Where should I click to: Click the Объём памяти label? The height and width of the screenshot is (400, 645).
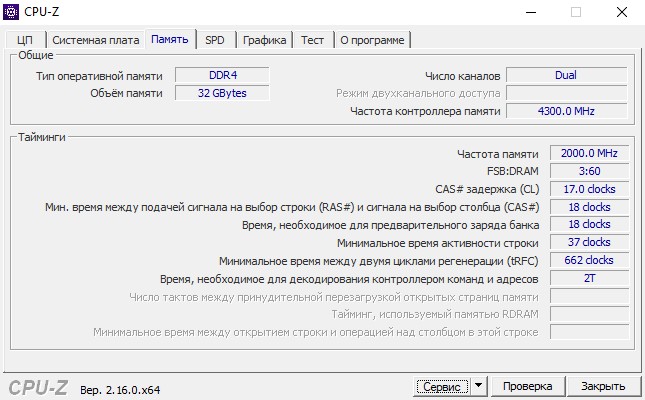(126, 93)
